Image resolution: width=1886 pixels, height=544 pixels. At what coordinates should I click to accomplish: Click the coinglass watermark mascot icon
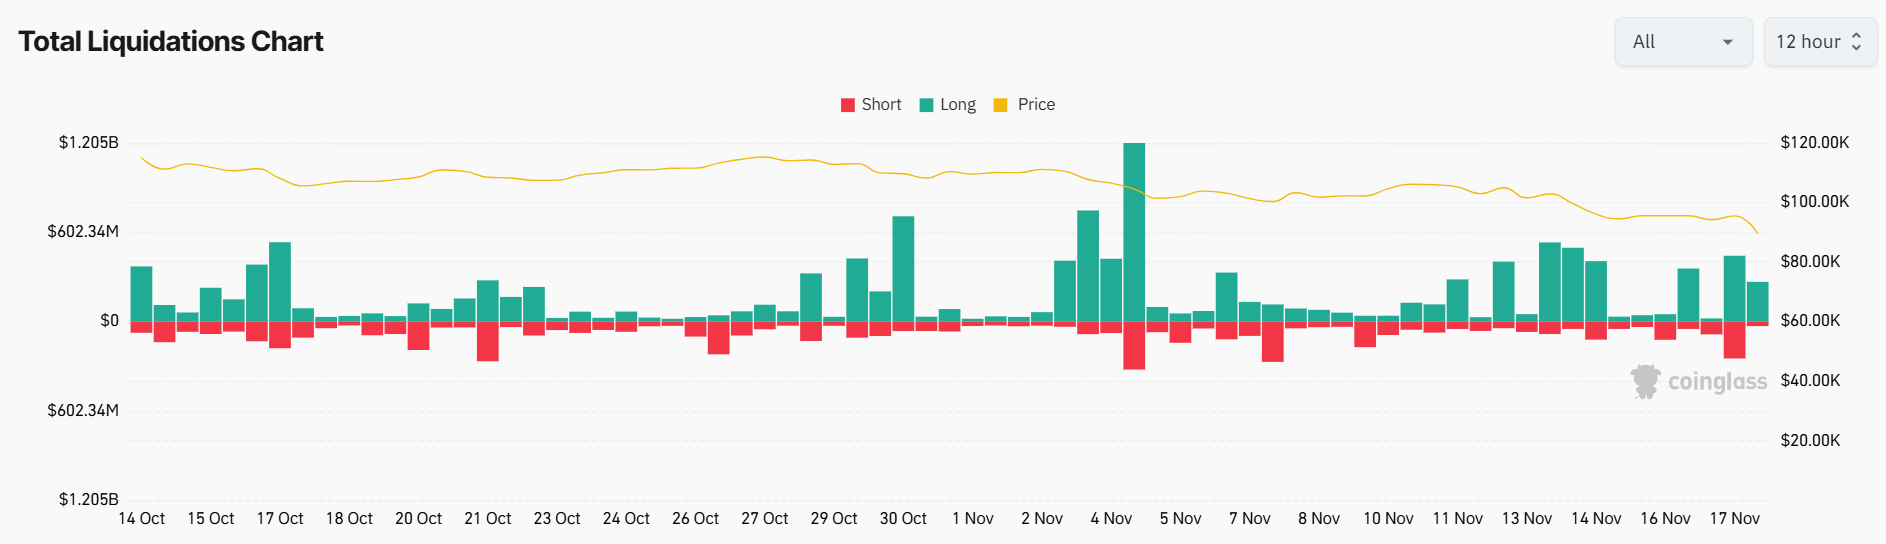(1645, 381)
